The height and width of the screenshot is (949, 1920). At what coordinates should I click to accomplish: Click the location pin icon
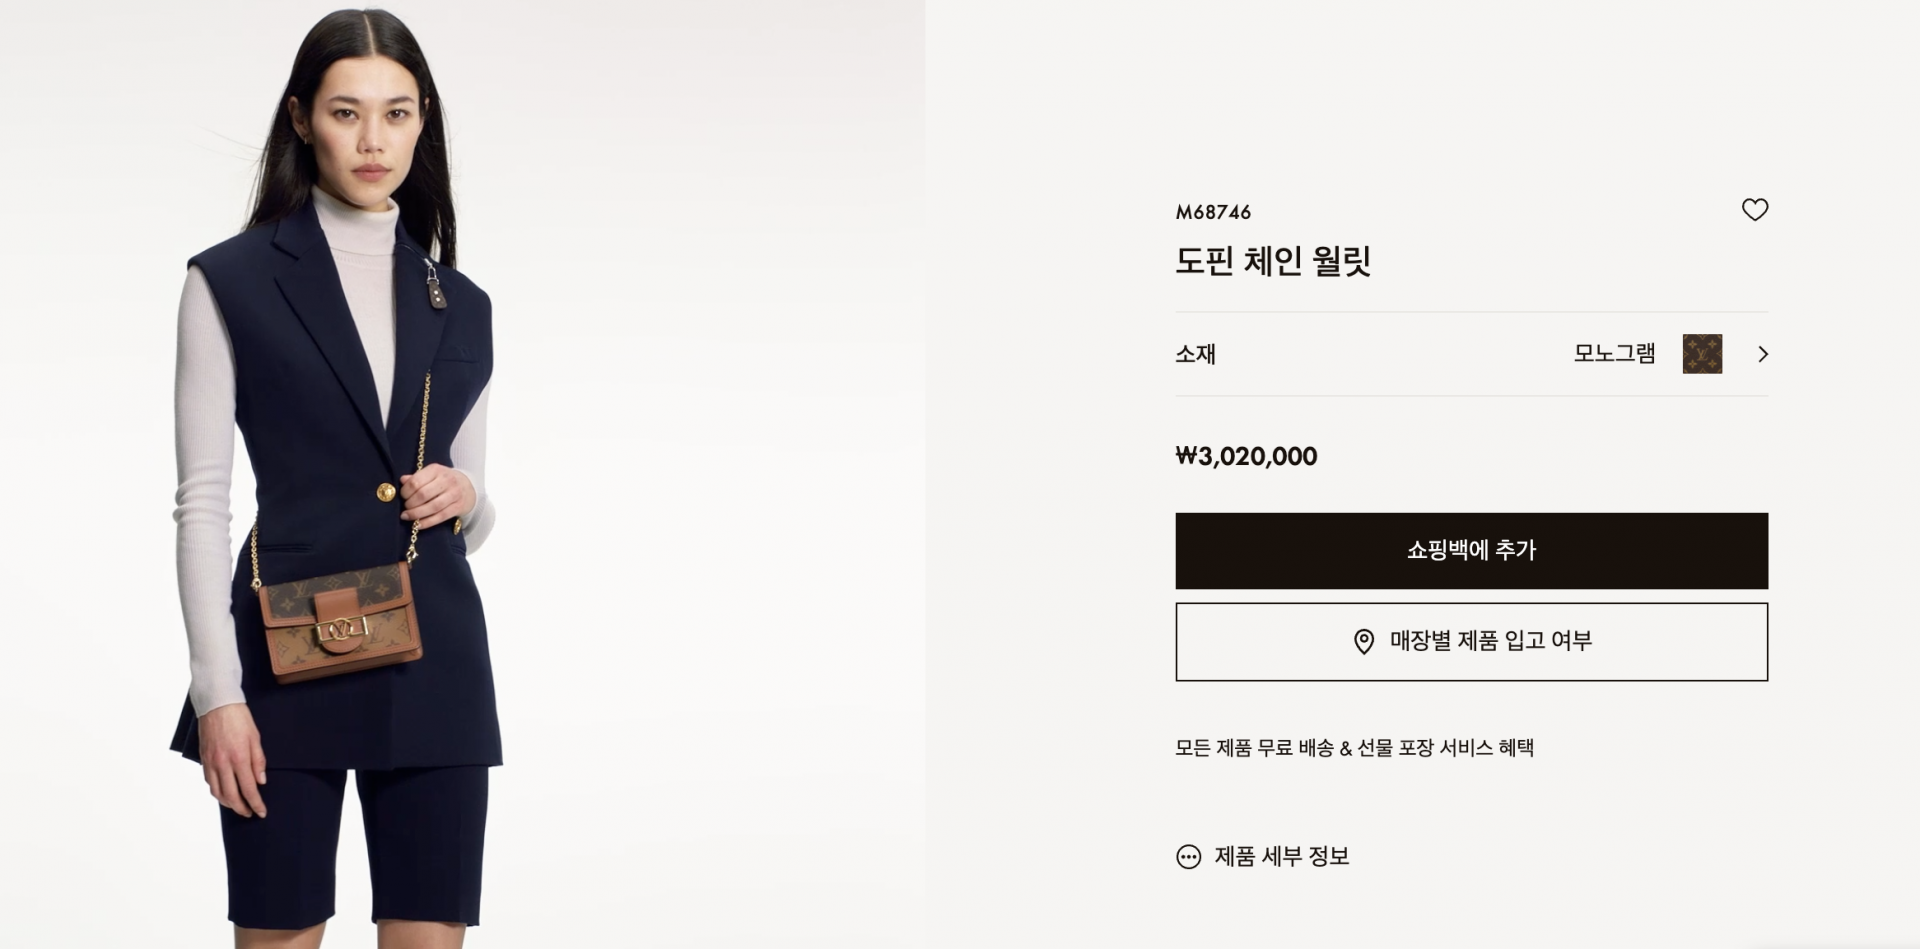[x=1363, y=642]
